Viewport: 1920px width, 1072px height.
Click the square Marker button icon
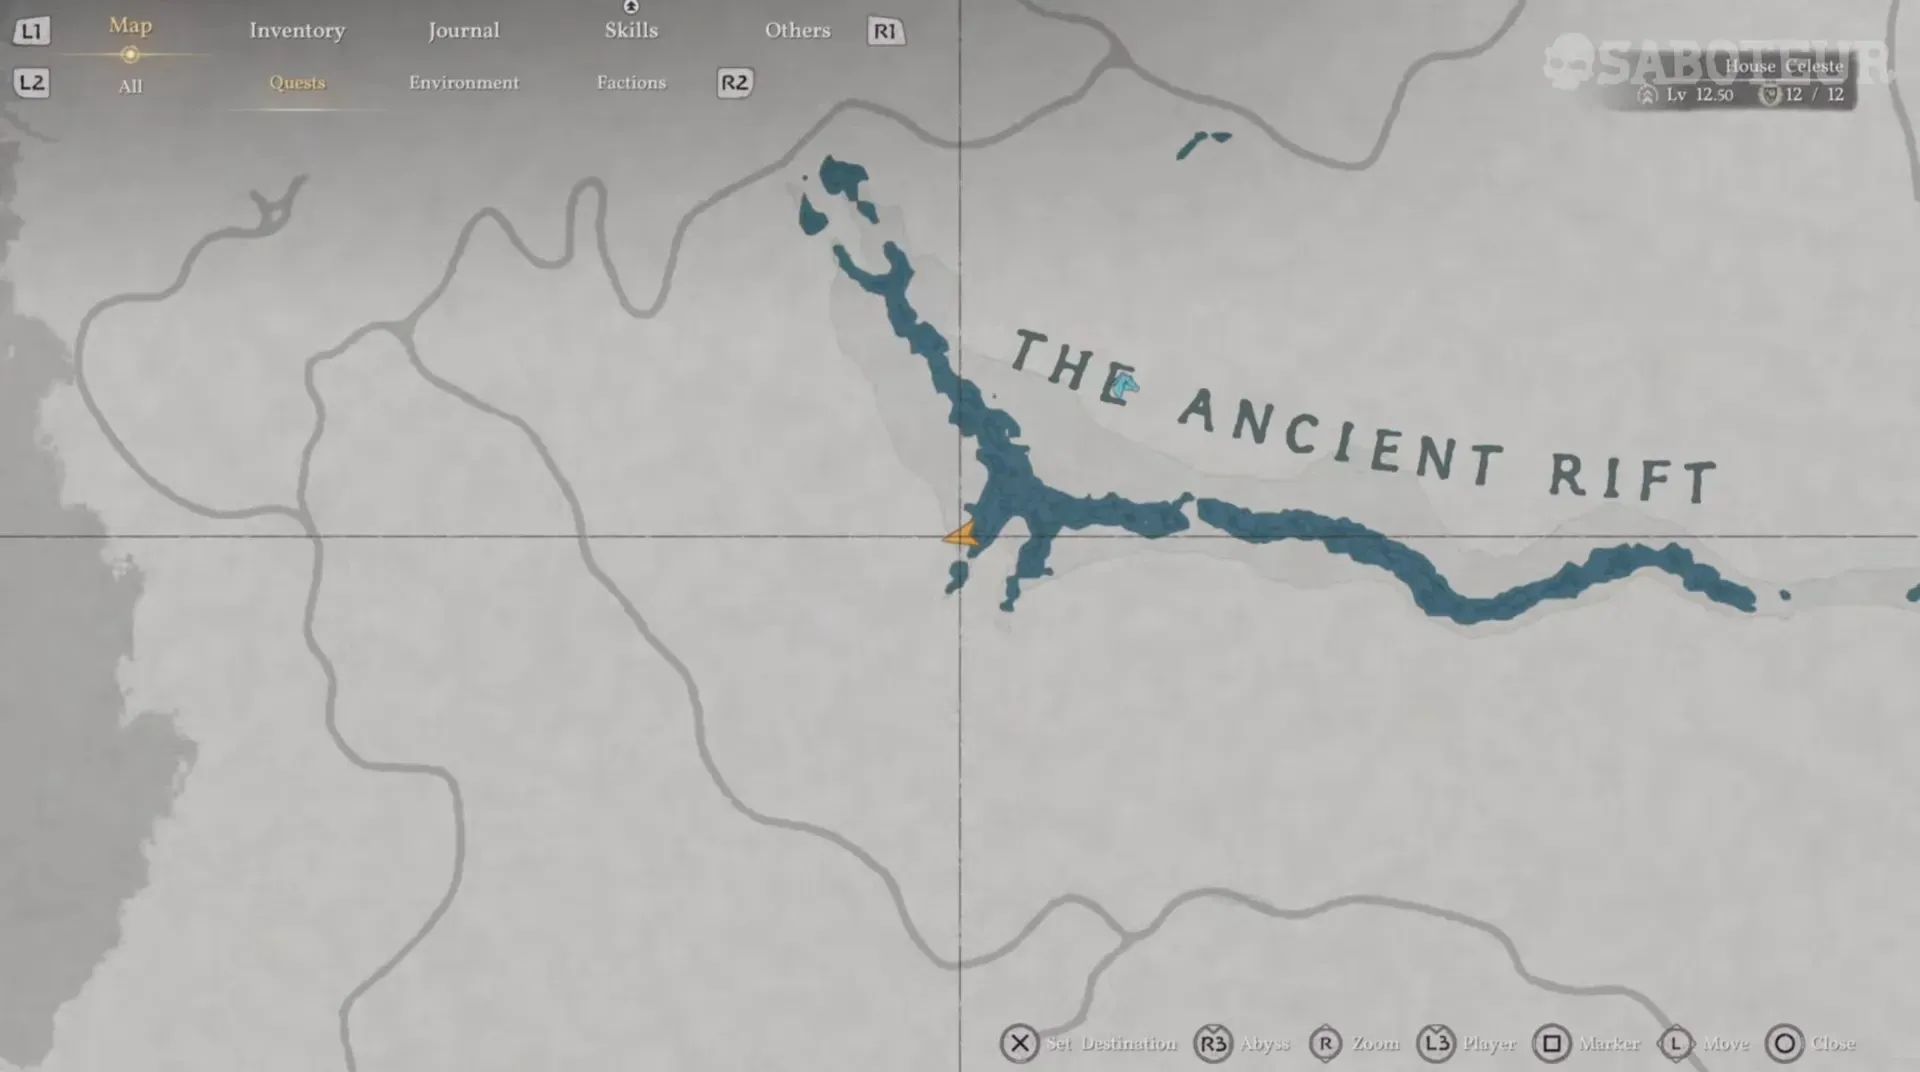(x=1551, y=1044)
